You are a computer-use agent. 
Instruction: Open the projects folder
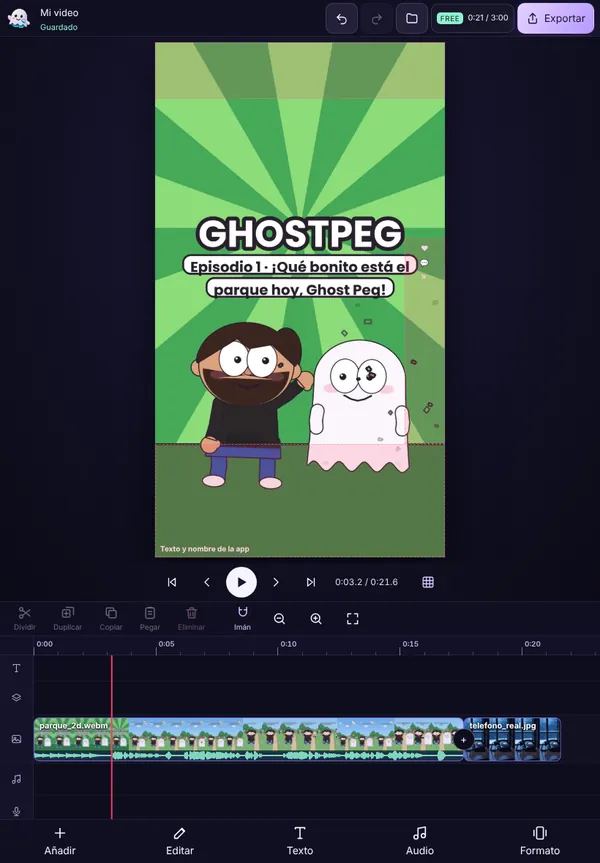click(x=412, y=19)
